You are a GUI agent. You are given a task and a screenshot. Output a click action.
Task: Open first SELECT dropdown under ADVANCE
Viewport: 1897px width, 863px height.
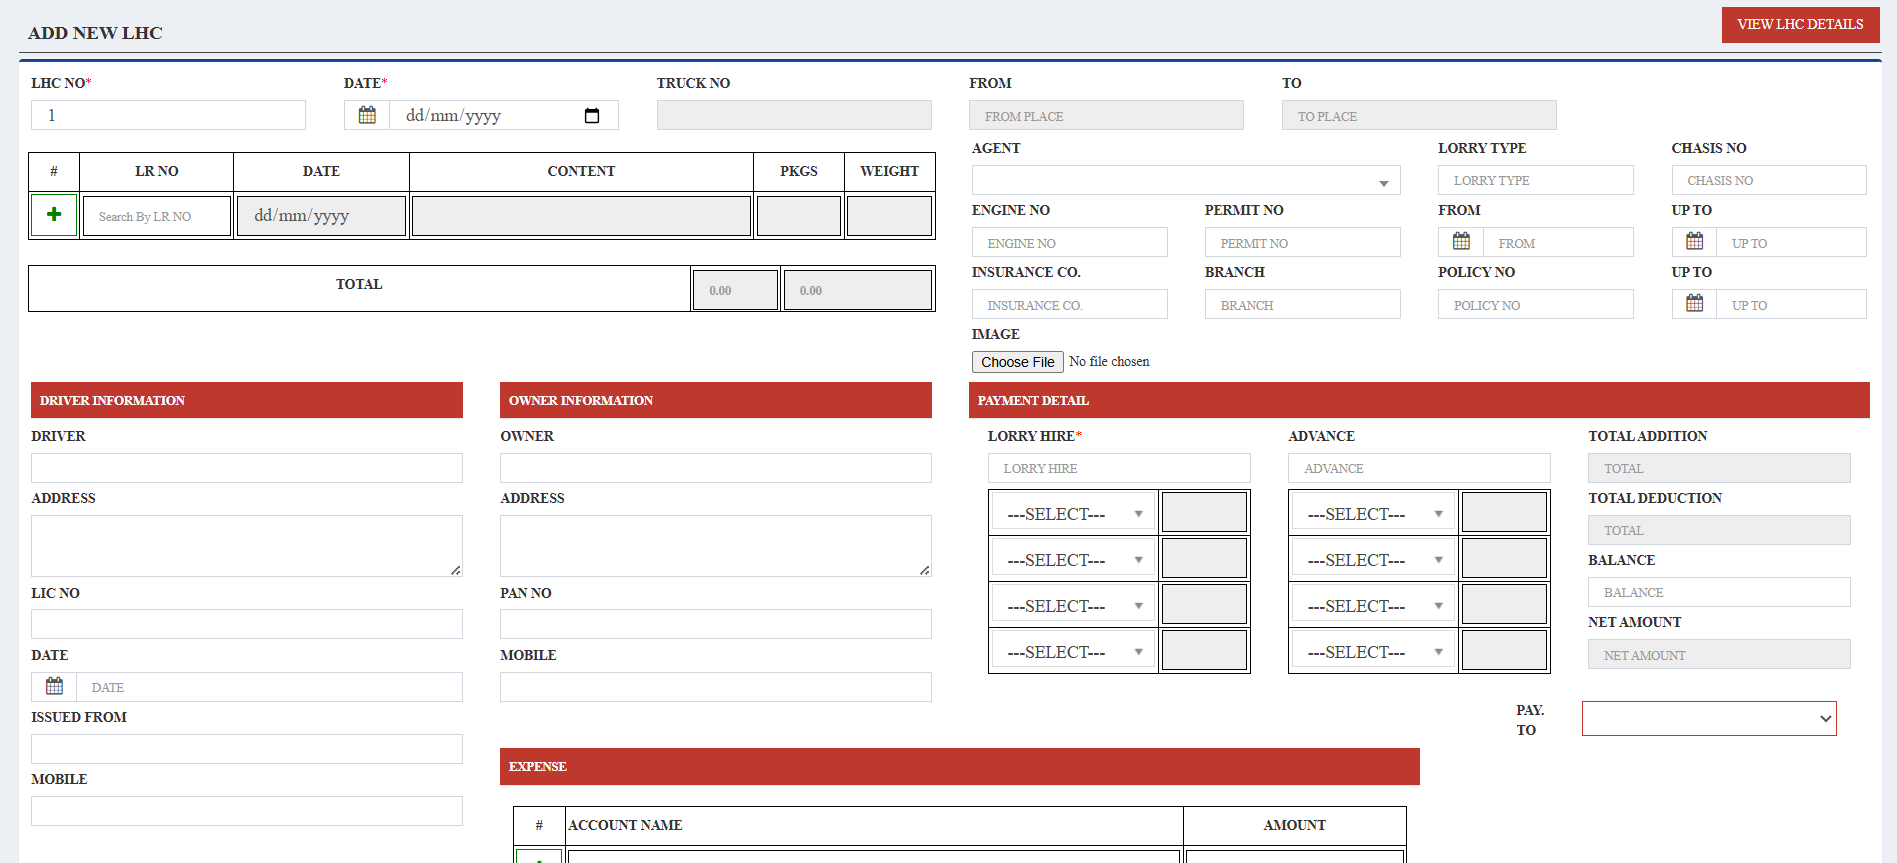1373,514
